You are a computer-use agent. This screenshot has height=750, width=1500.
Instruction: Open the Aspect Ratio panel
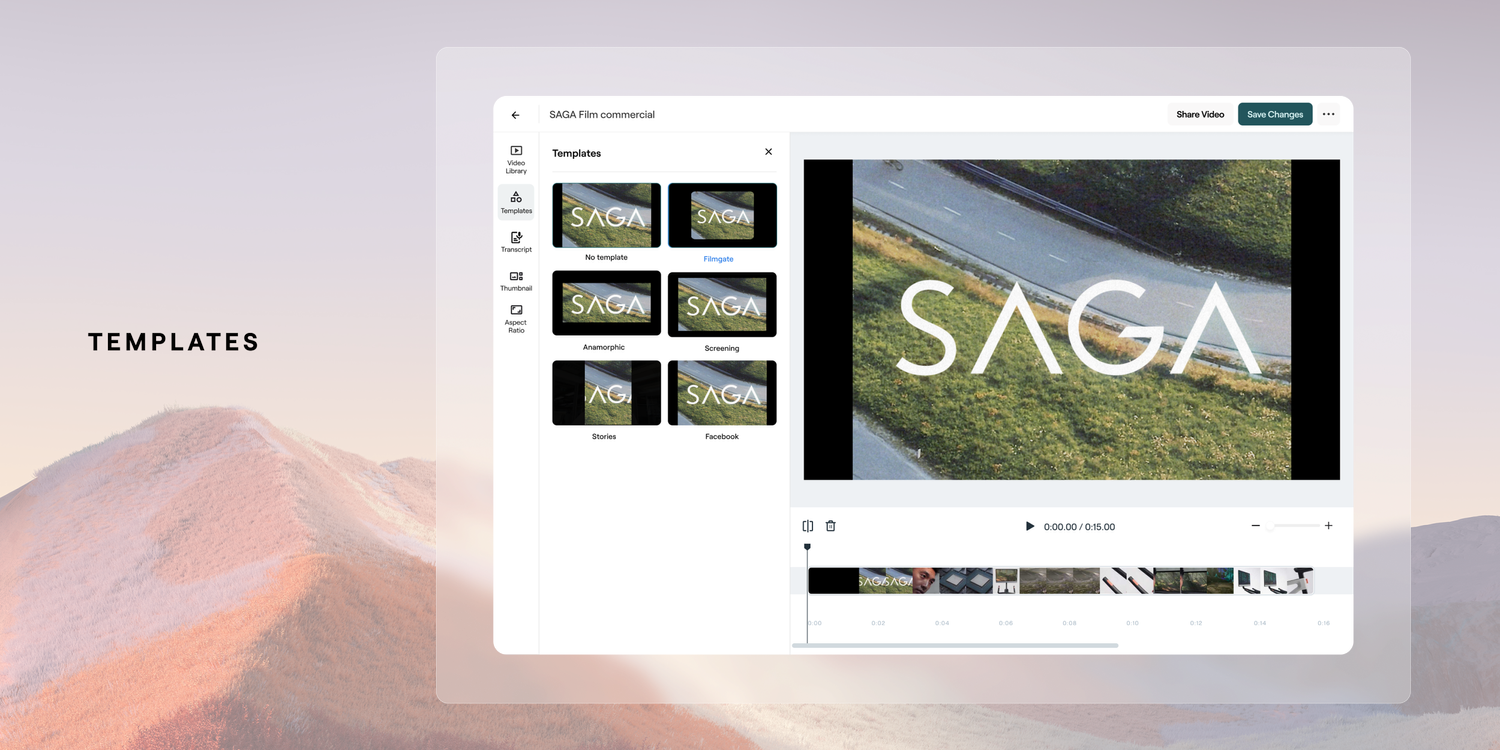516,319
